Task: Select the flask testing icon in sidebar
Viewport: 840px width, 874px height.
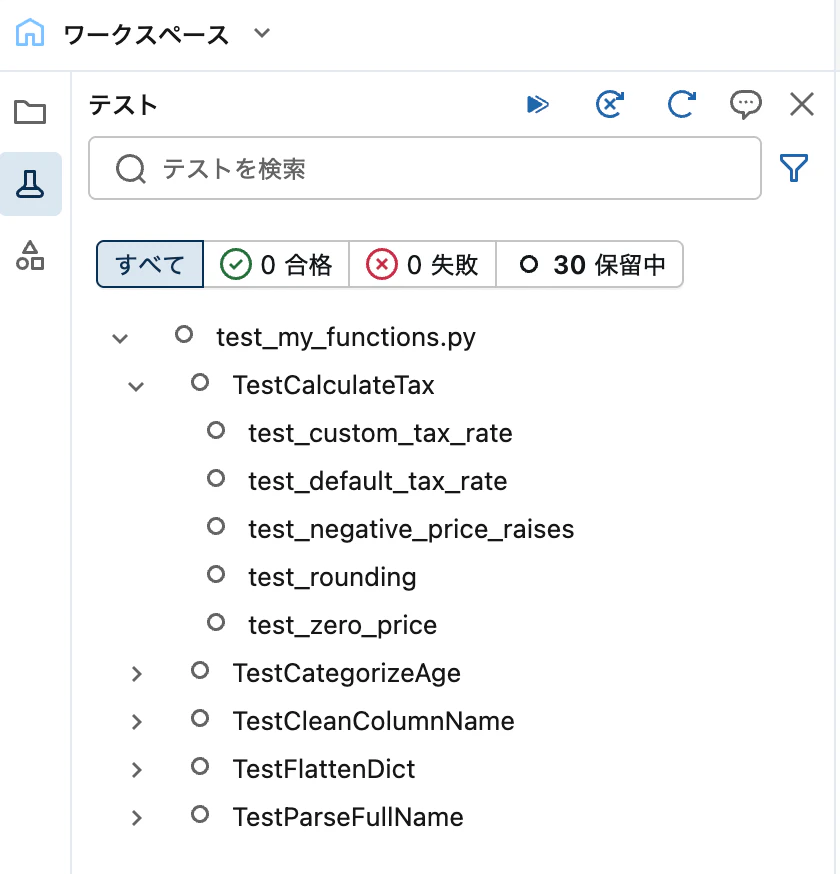Action: 30,184
